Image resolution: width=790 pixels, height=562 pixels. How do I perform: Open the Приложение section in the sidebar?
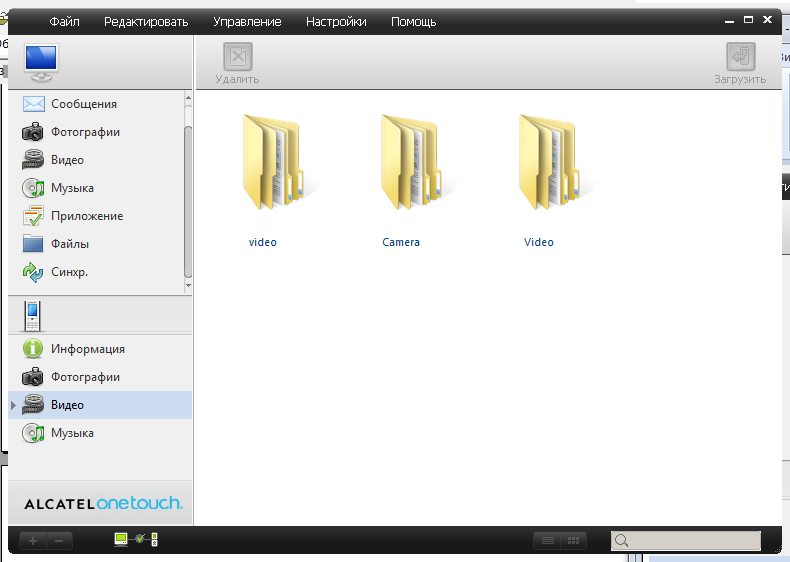pos(86,216)
